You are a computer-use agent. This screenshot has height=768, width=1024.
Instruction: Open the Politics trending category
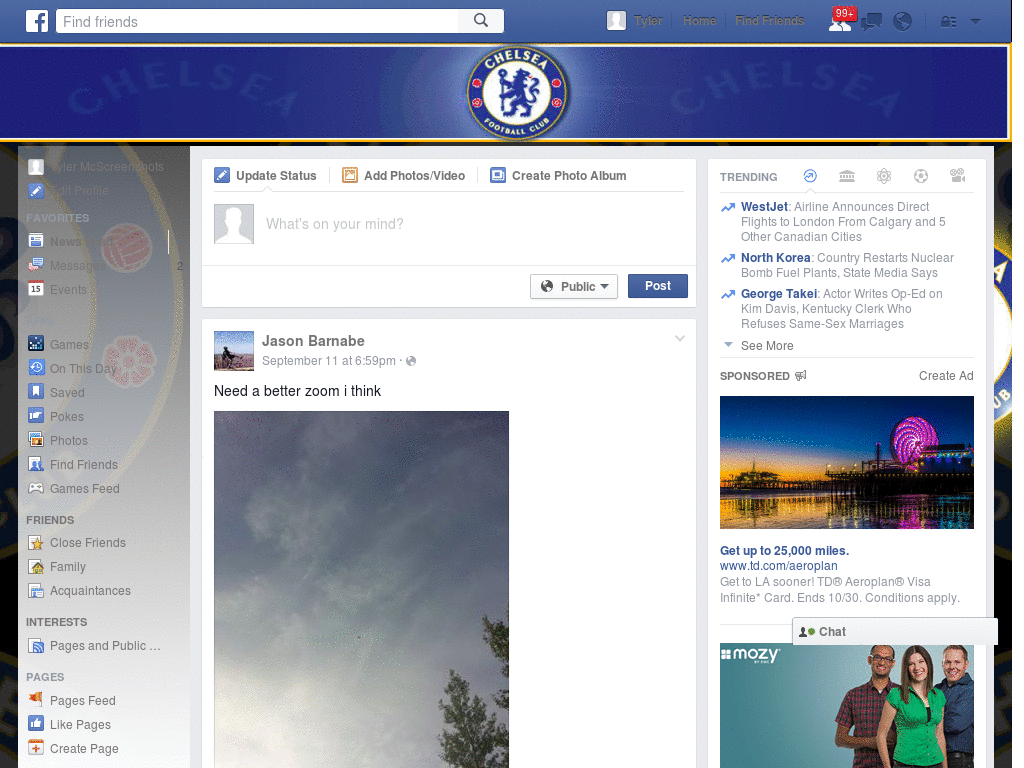point(847,176)
